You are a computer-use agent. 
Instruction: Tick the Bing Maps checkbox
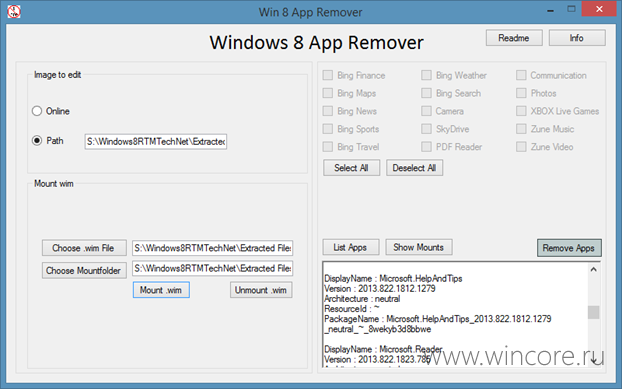(x=328, y=93)
